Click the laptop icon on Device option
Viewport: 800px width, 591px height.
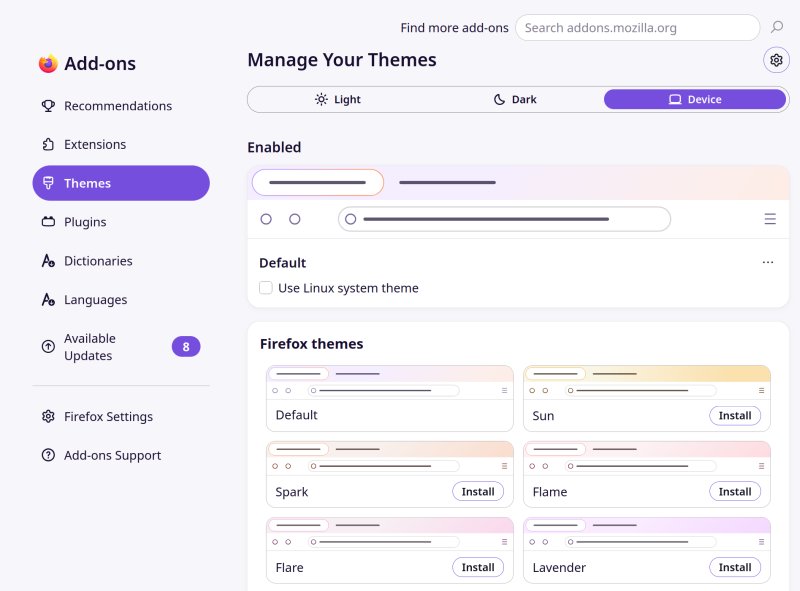tap(675, 99)
